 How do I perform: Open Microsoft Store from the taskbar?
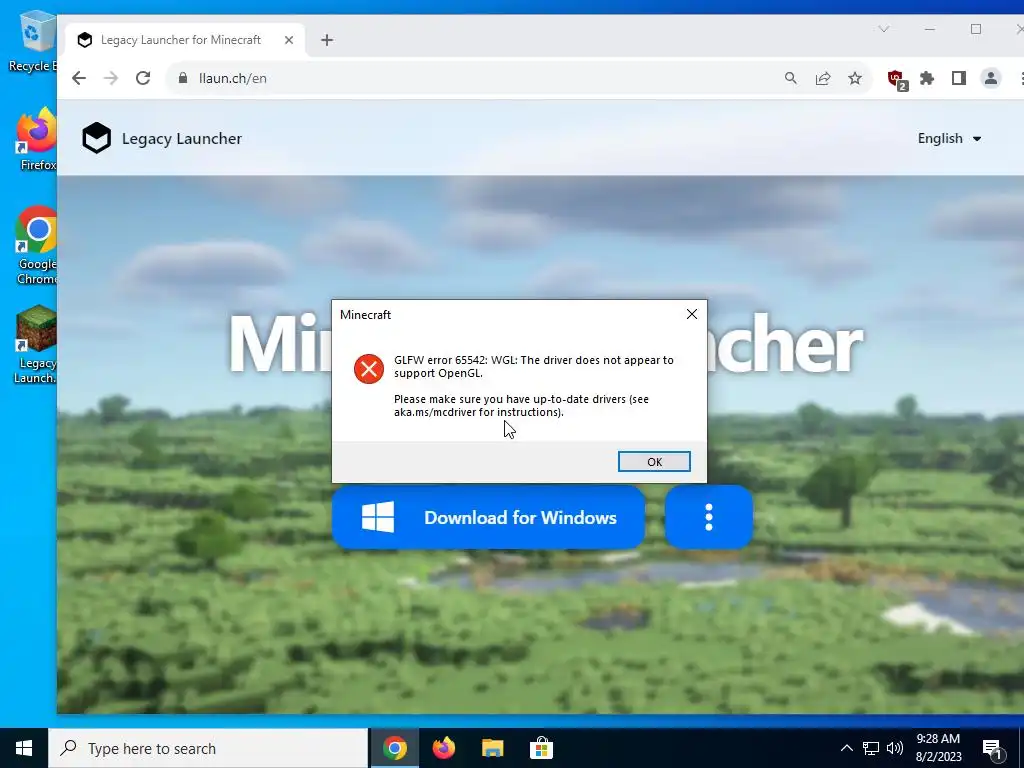point(541,748)
